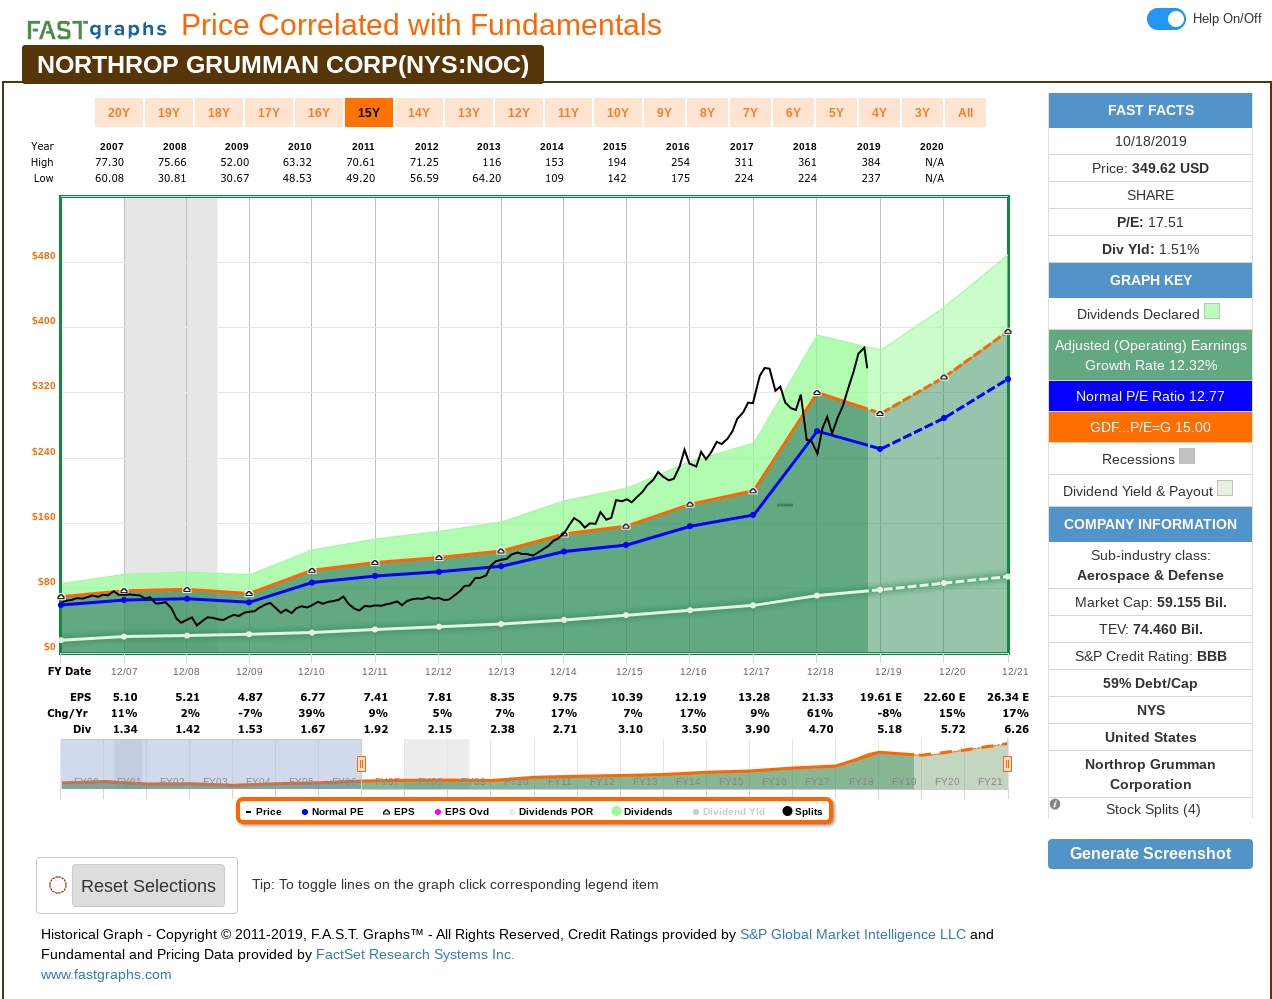Select the 16Y time range tab
The width and height of the screenshot is (1272, 999).
(319, 113)
